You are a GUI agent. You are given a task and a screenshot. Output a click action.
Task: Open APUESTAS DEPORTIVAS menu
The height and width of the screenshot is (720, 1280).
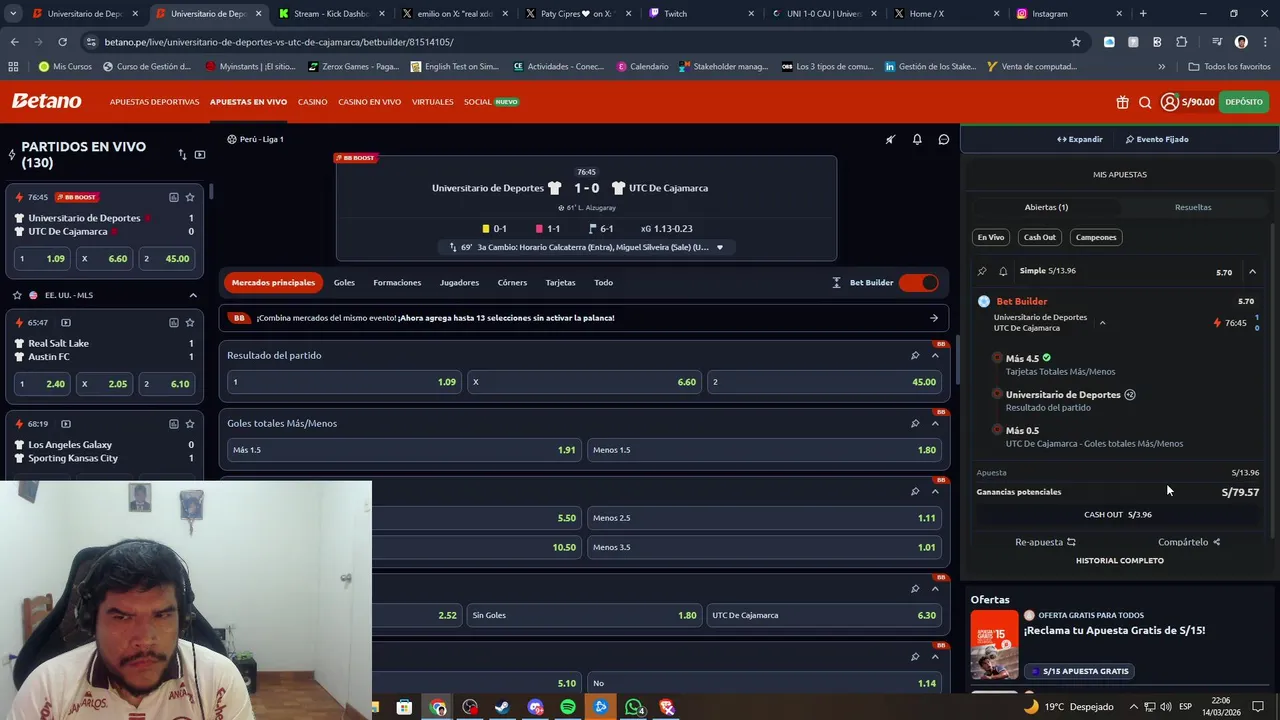(x=154, y=102)
